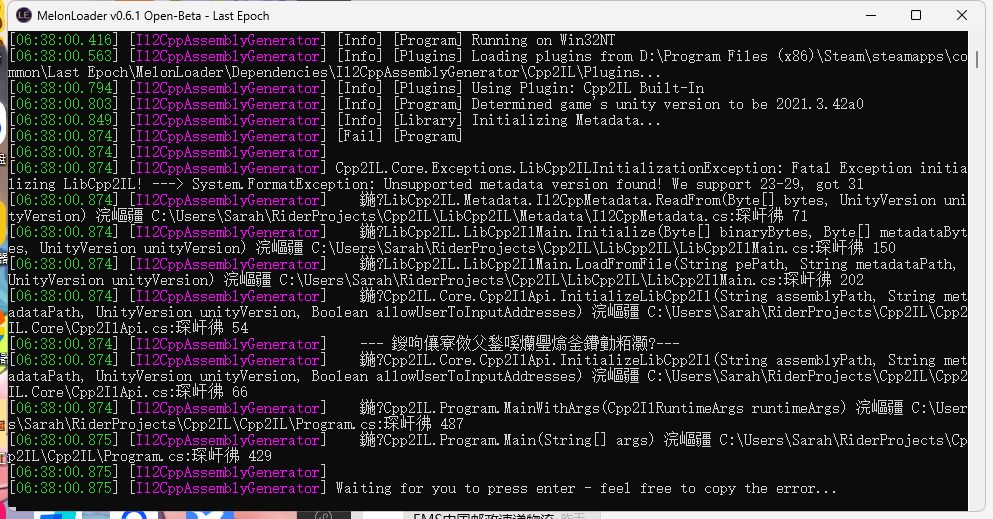
Task: Click 'LibCpp2ILInitializationException' exception name
Action: 650,168
